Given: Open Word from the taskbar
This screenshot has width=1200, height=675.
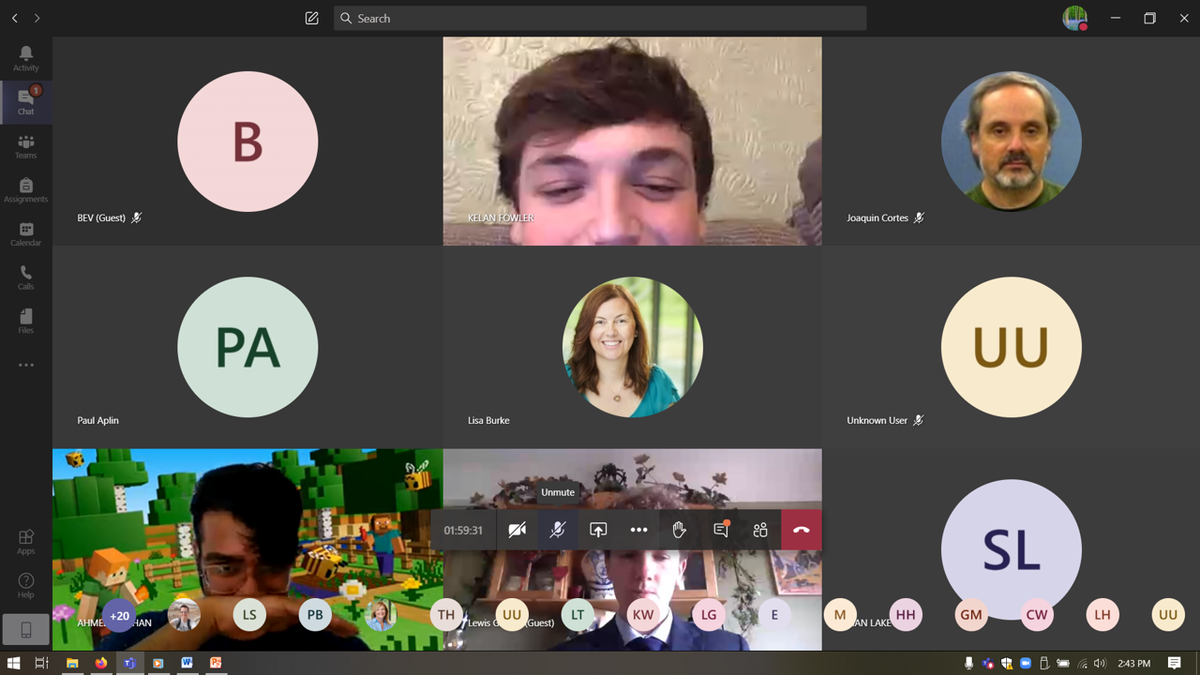Looking at the screenshot, I should coord(186,663).
